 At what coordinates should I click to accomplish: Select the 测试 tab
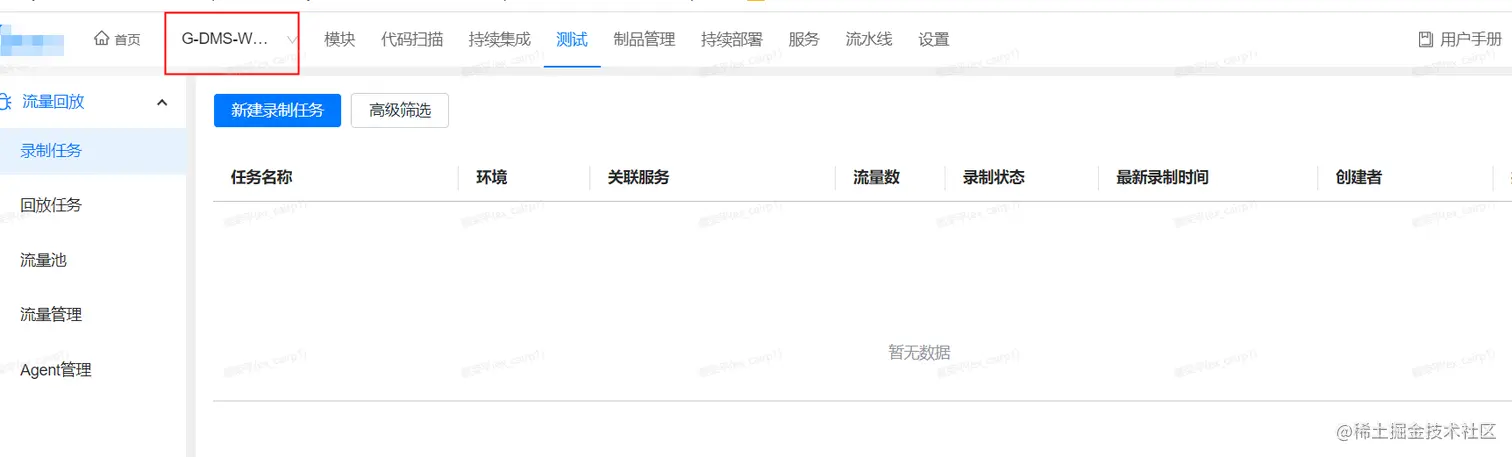click(572, 40)
